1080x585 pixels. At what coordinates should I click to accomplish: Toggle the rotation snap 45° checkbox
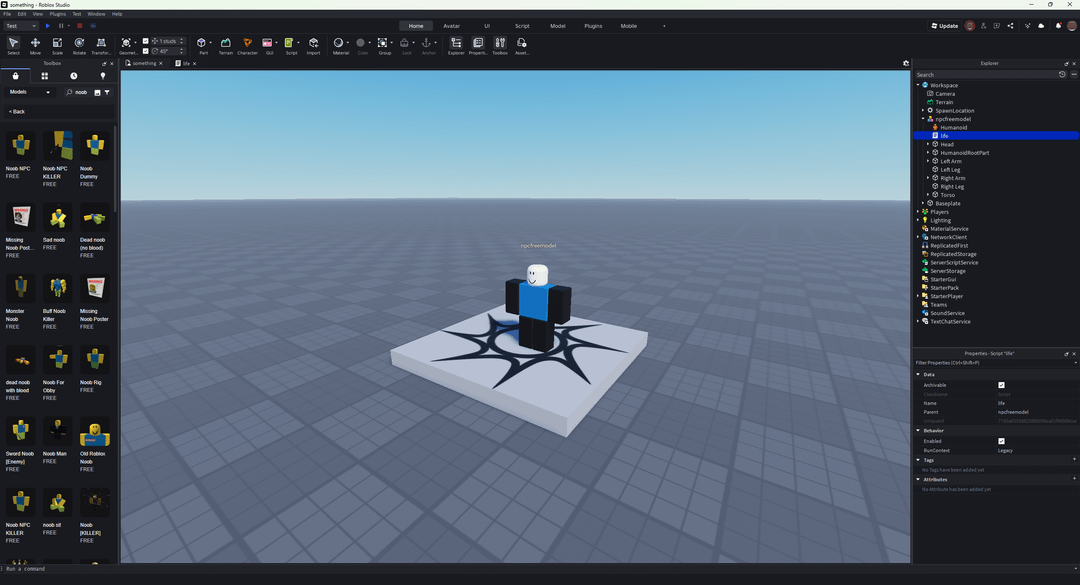tap(146, 50)
